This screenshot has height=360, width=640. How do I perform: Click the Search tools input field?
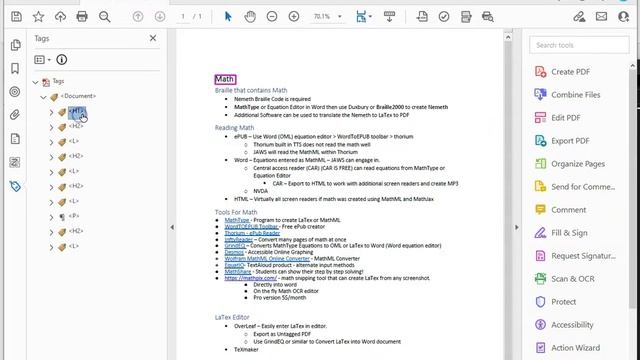tap(579, 45)
